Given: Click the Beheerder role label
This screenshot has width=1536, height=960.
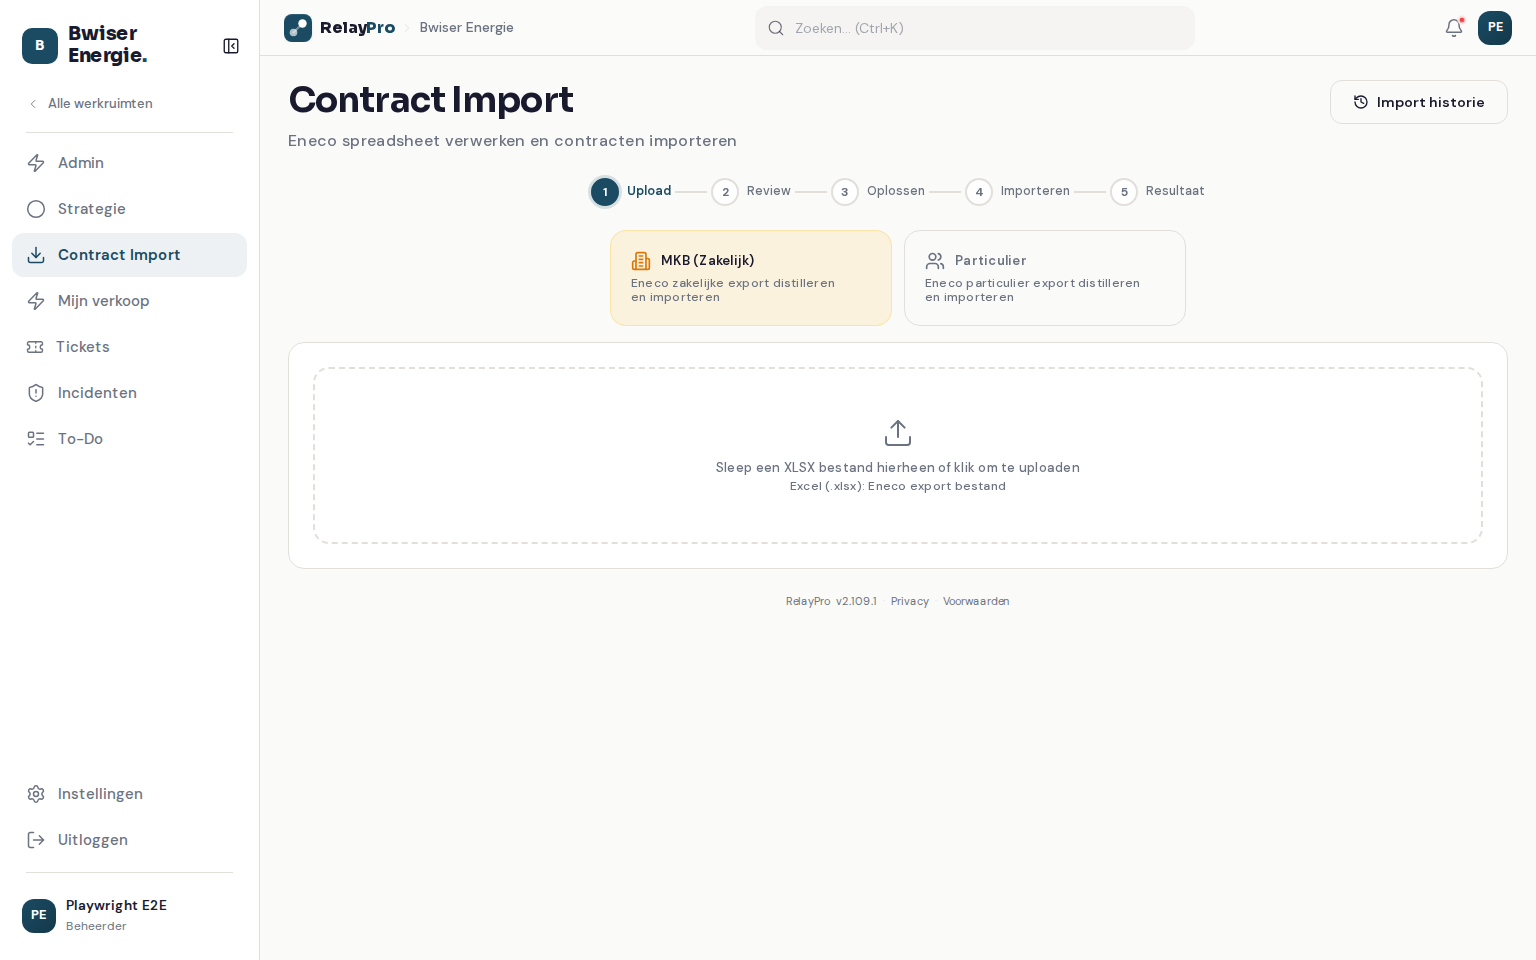Looking at the screenshot, I should (x=96, y=926).
